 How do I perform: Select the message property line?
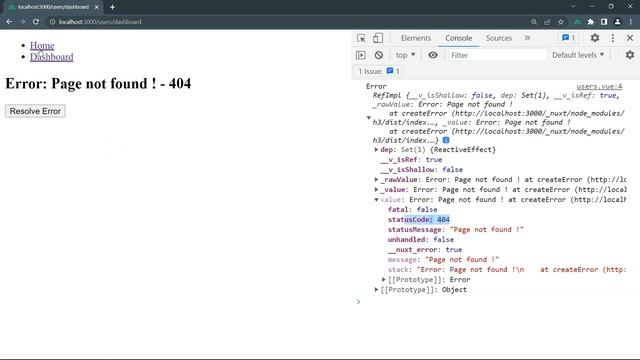tap(443, 260)
